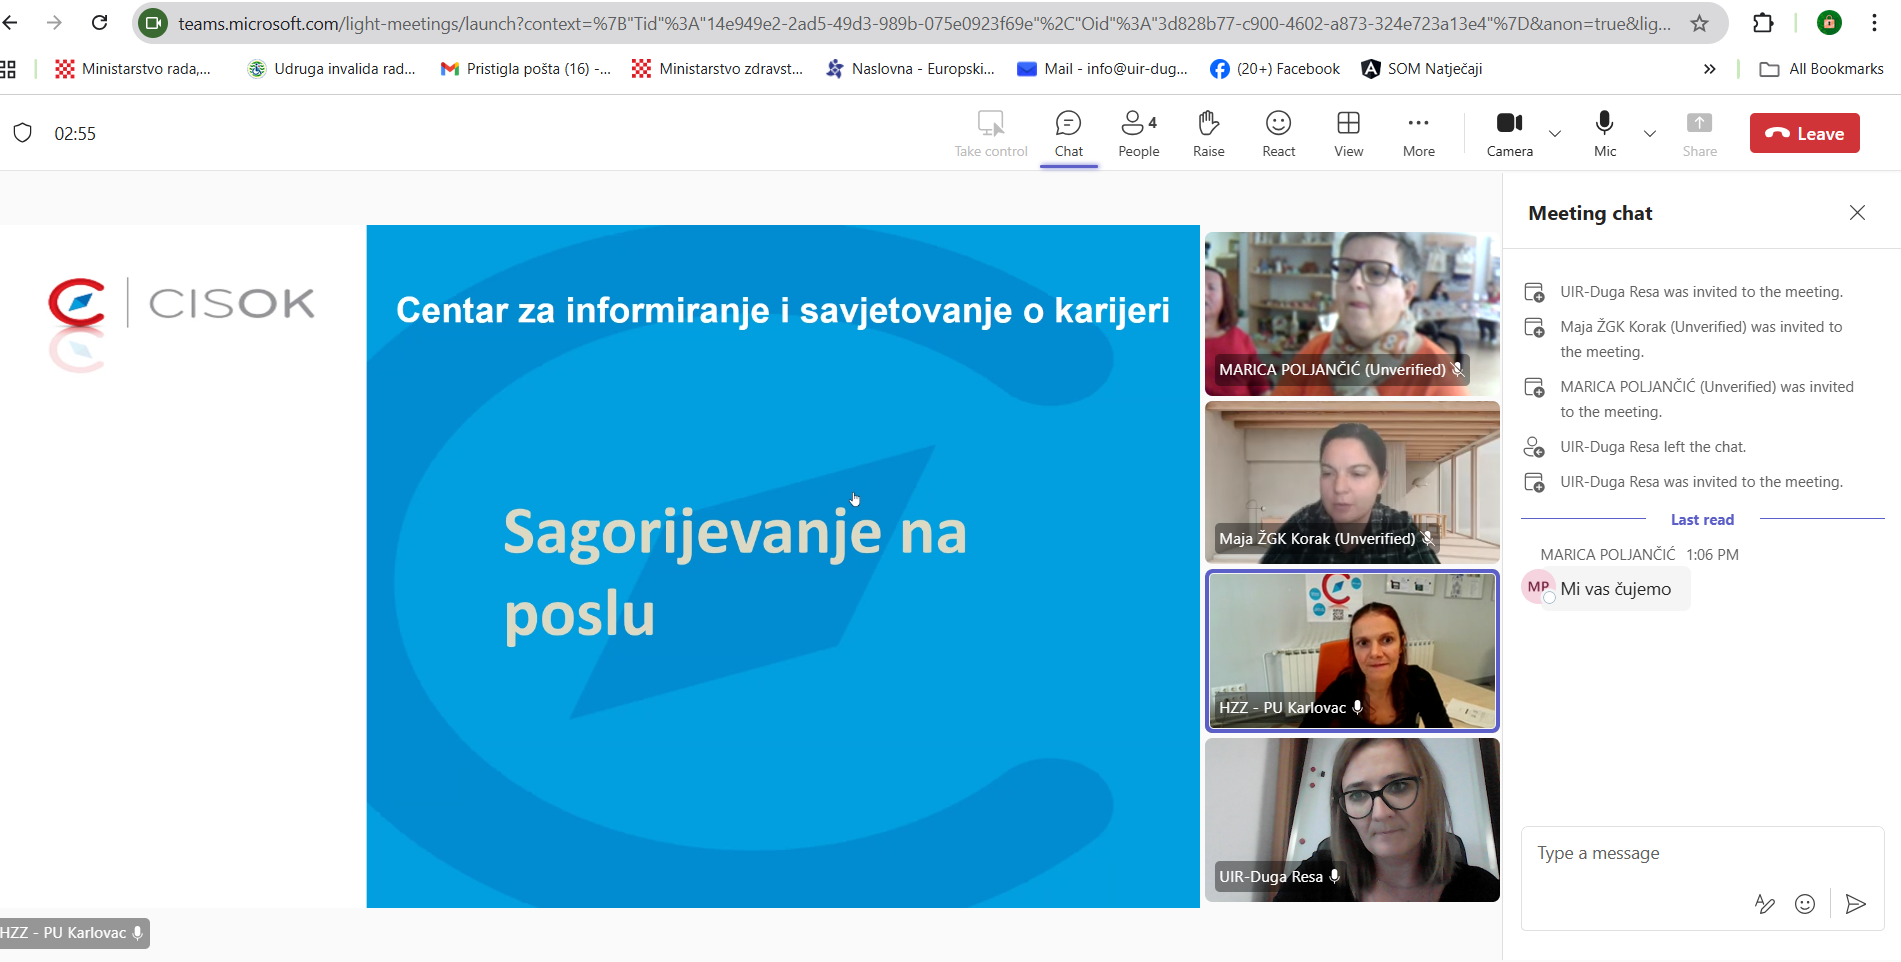The height and width of the screenshot is (962, 1901).
Task: Open emoji picker in message box
Action: [x=1804, y=904]
